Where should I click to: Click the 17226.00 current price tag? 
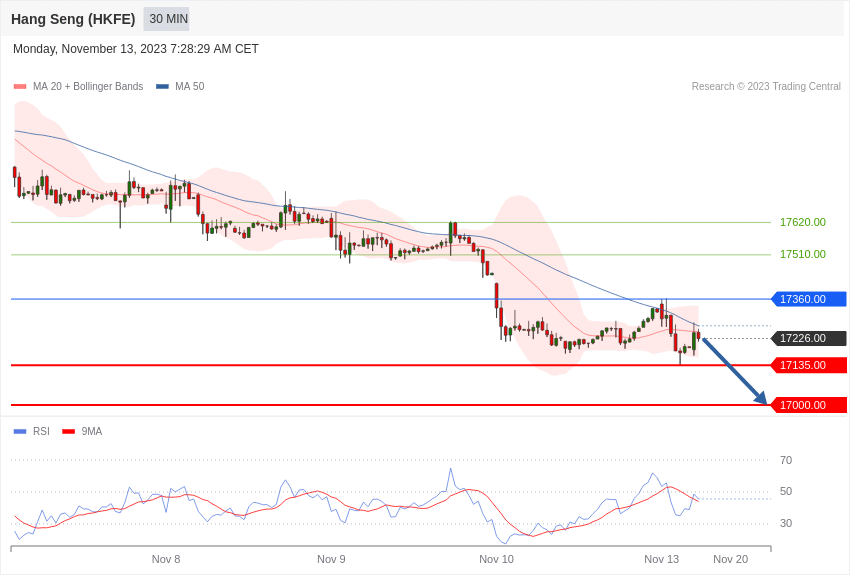(808, 338)
